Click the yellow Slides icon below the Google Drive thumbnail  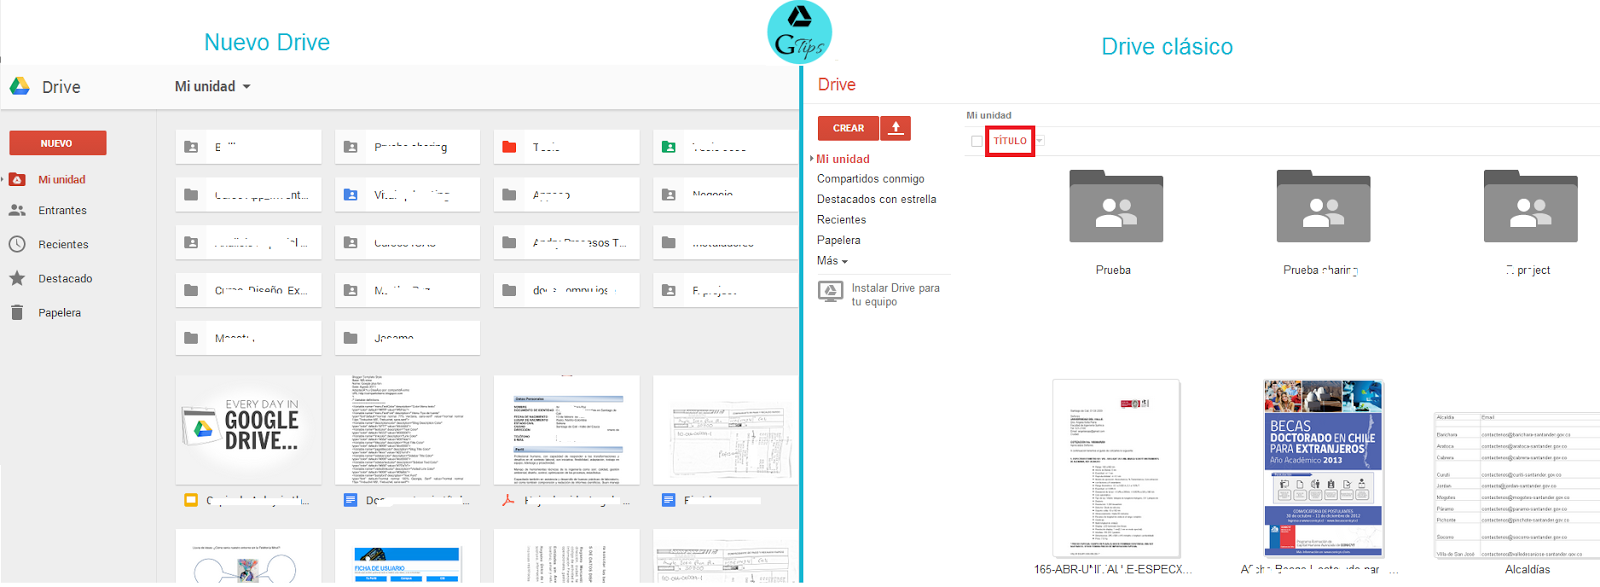pos(191,500)
